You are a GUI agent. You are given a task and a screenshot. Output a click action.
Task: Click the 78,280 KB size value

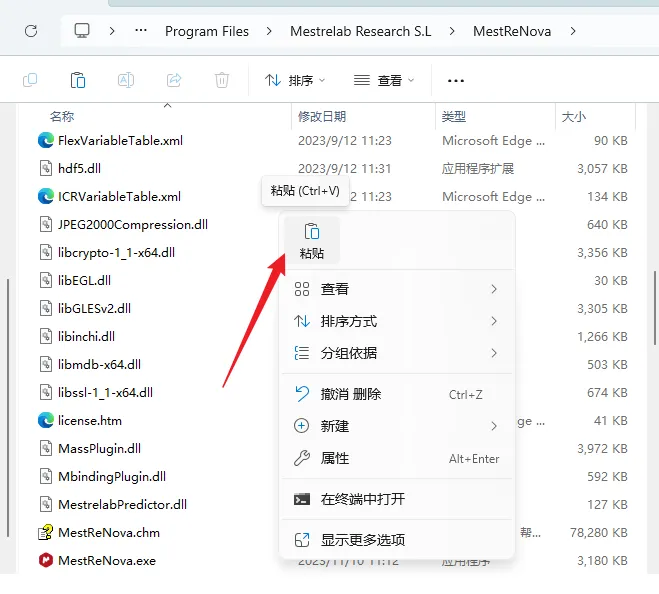click(x=599, y=533)
